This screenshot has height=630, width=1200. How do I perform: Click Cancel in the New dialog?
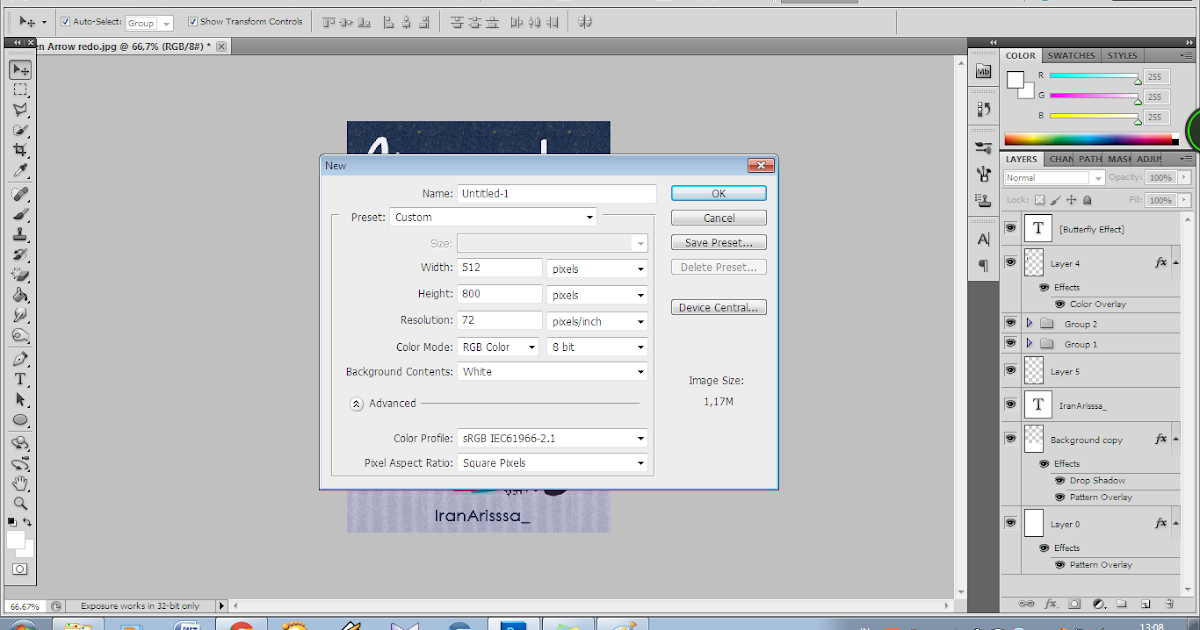[719, 218]
